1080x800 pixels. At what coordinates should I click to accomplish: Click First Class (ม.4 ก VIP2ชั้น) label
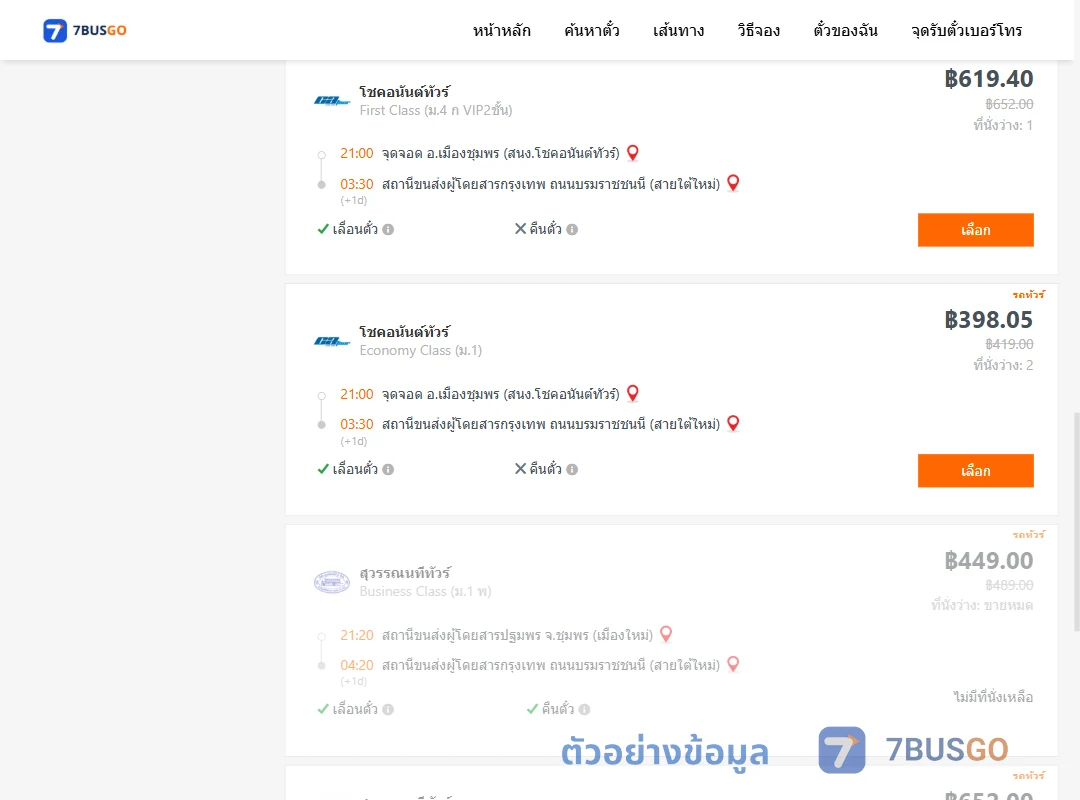(436, 110)
